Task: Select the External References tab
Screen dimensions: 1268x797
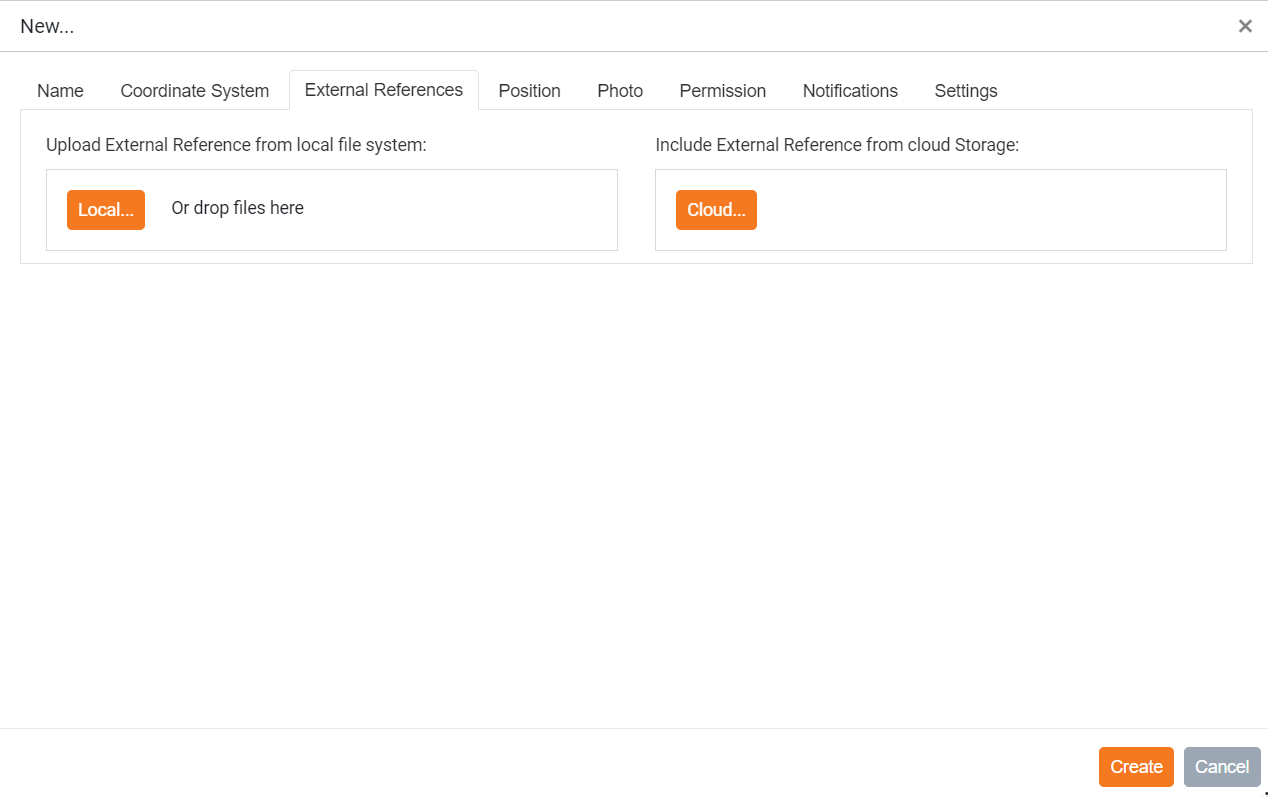Action: coord(383,90)
